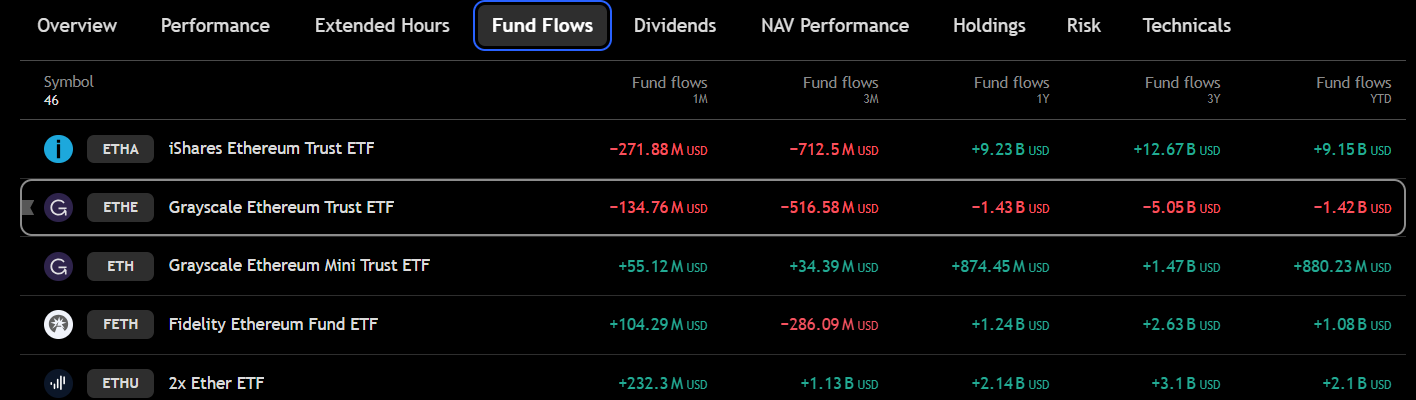This screenshot has height=400, width=1416.
Task: Switch to the Performance tab
Action: coord(215,26)
